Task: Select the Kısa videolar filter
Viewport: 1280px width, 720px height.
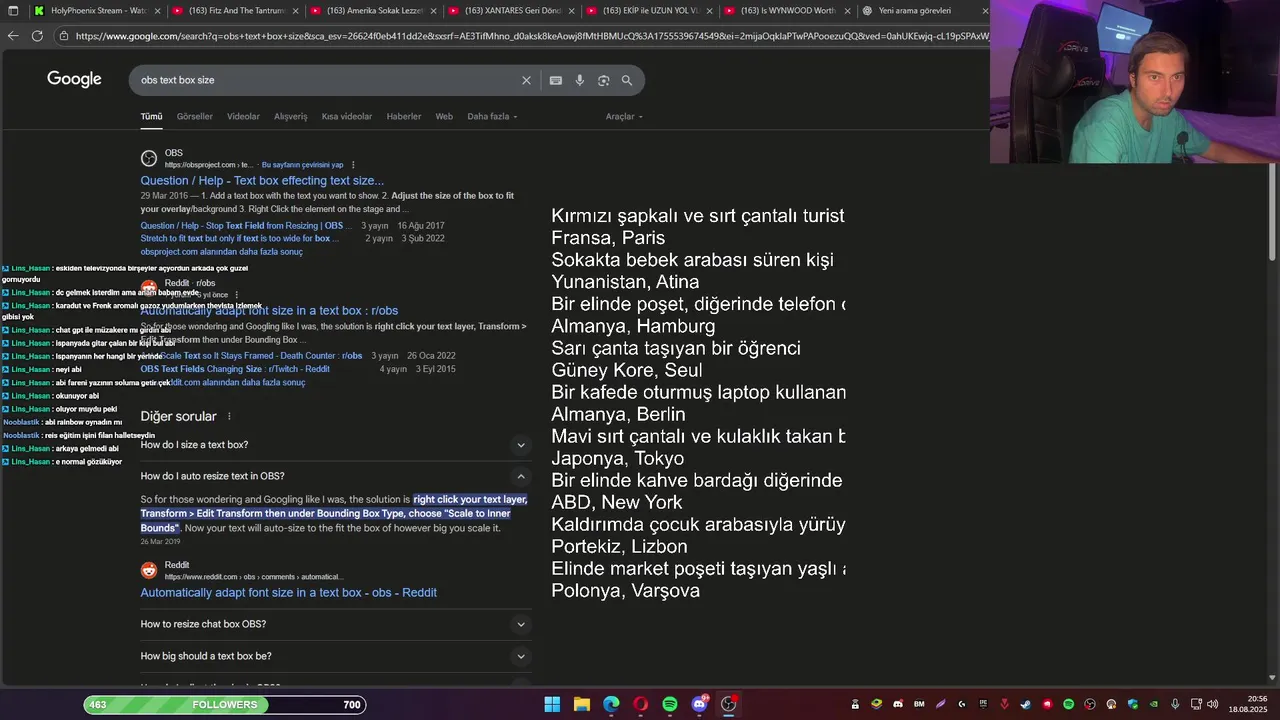Action: click(x=347, y=116)
